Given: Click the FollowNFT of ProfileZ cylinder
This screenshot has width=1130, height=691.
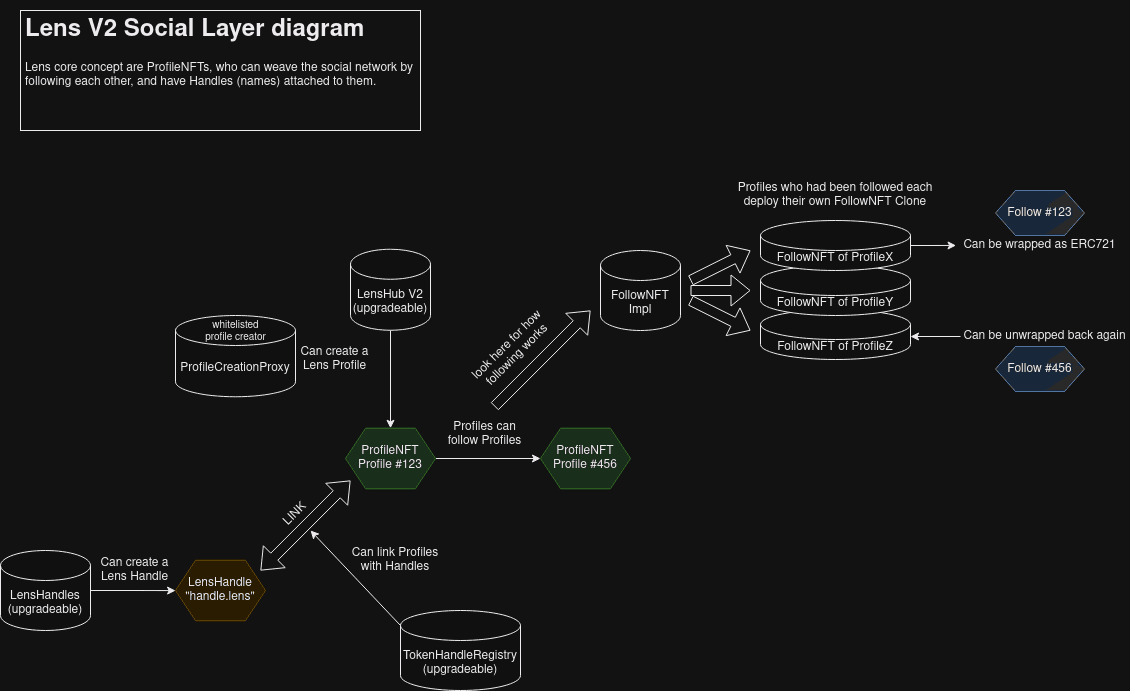Looking at the screenshot, I should (835, 338).
